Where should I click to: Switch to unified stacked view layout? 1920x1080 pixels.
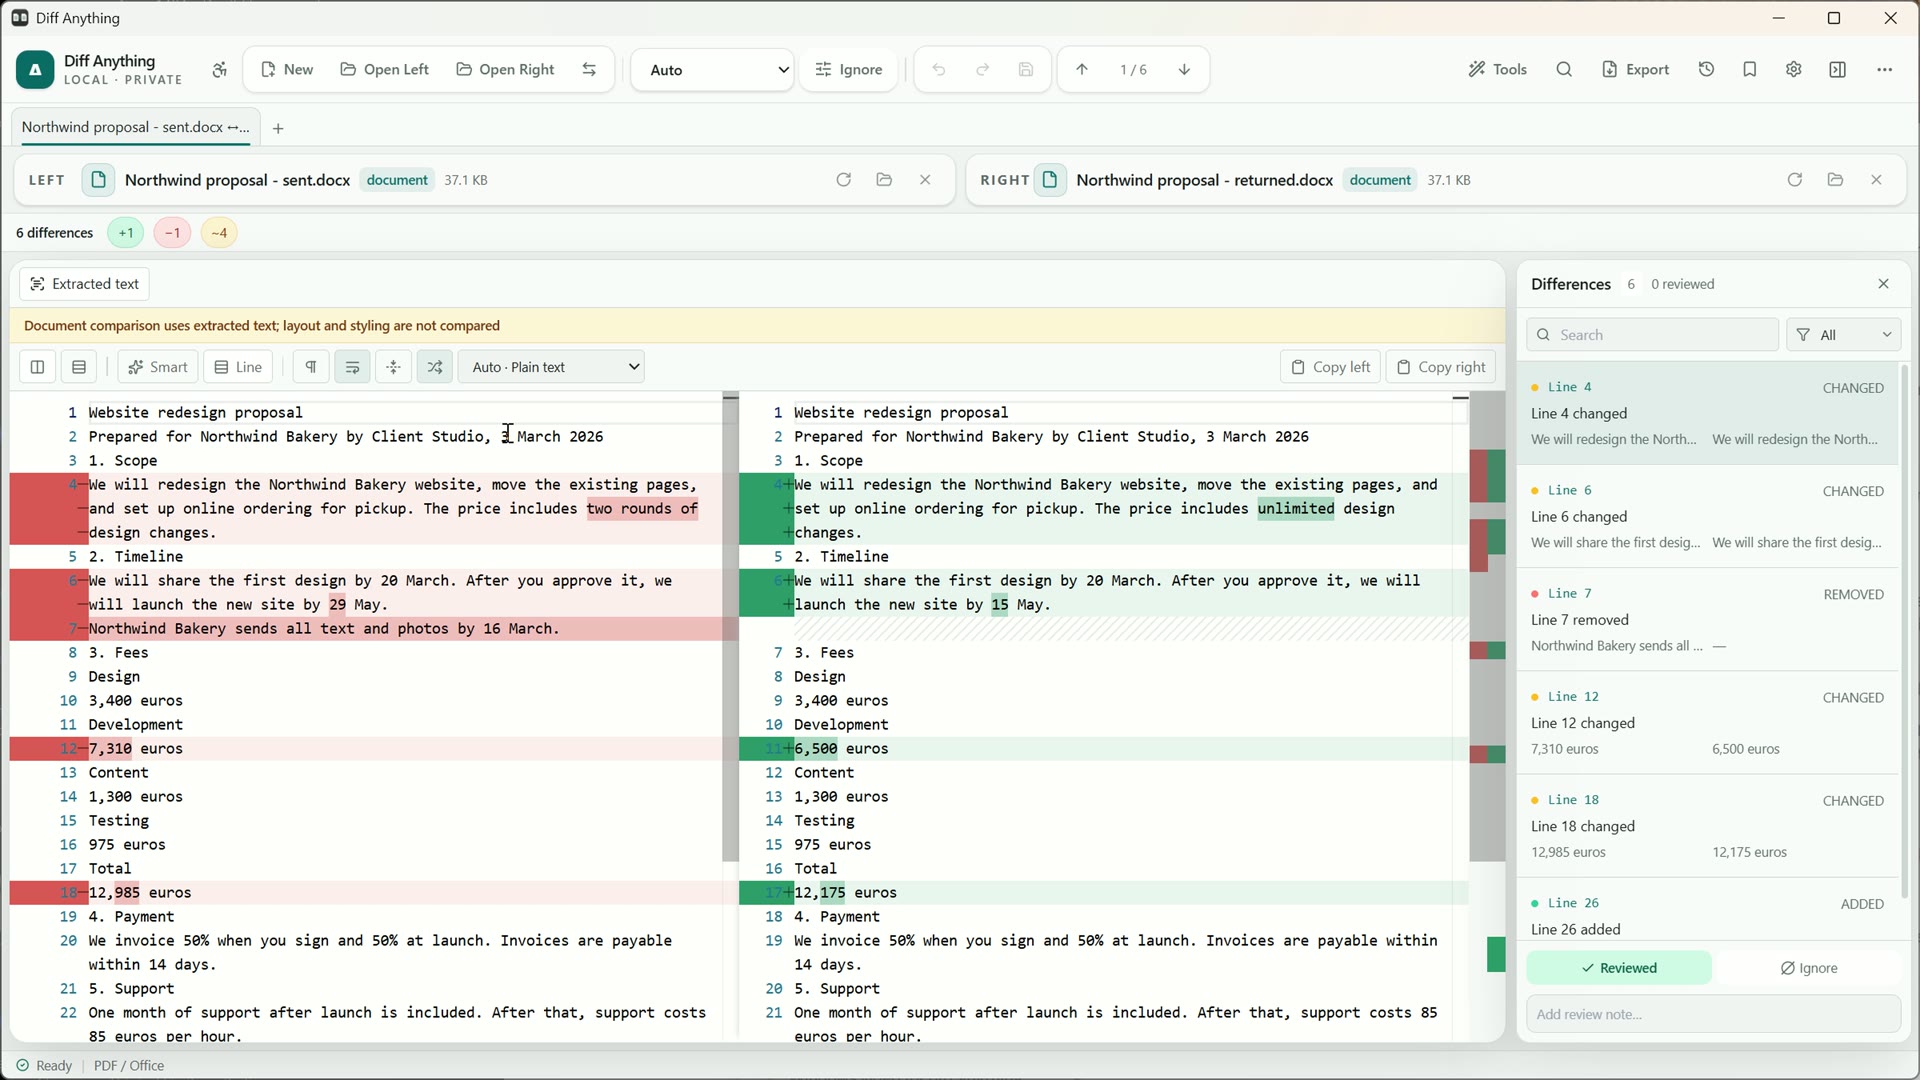79,367
